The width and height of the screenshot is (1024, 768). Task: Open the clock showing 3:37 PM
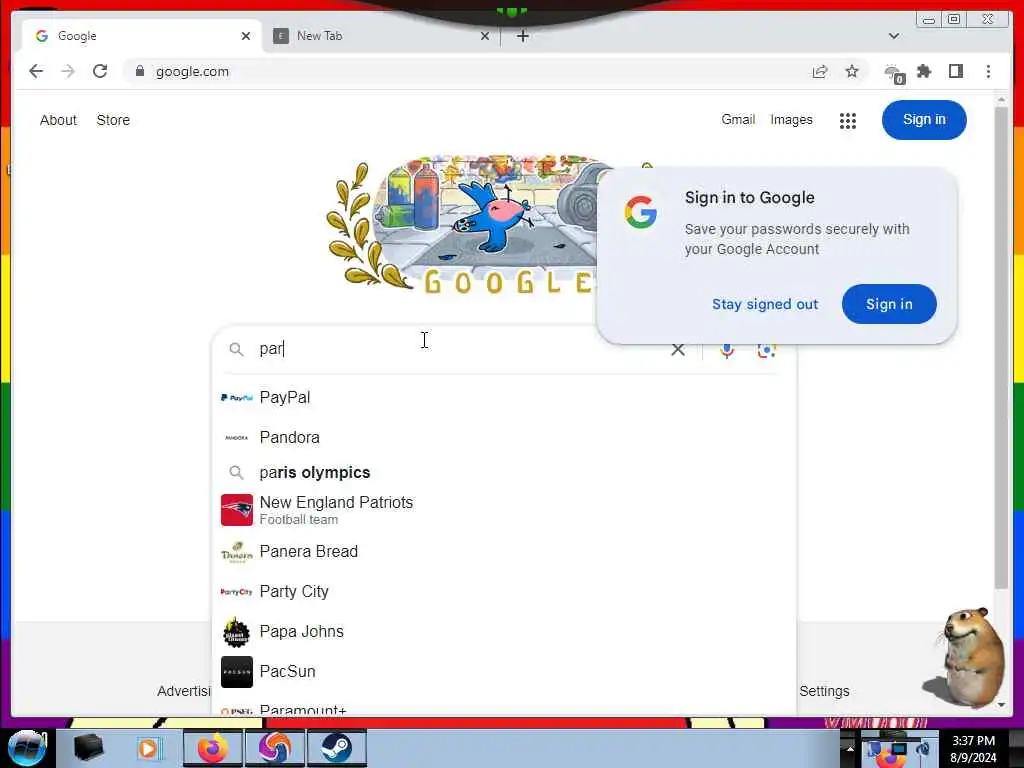[x=973, y=749]
